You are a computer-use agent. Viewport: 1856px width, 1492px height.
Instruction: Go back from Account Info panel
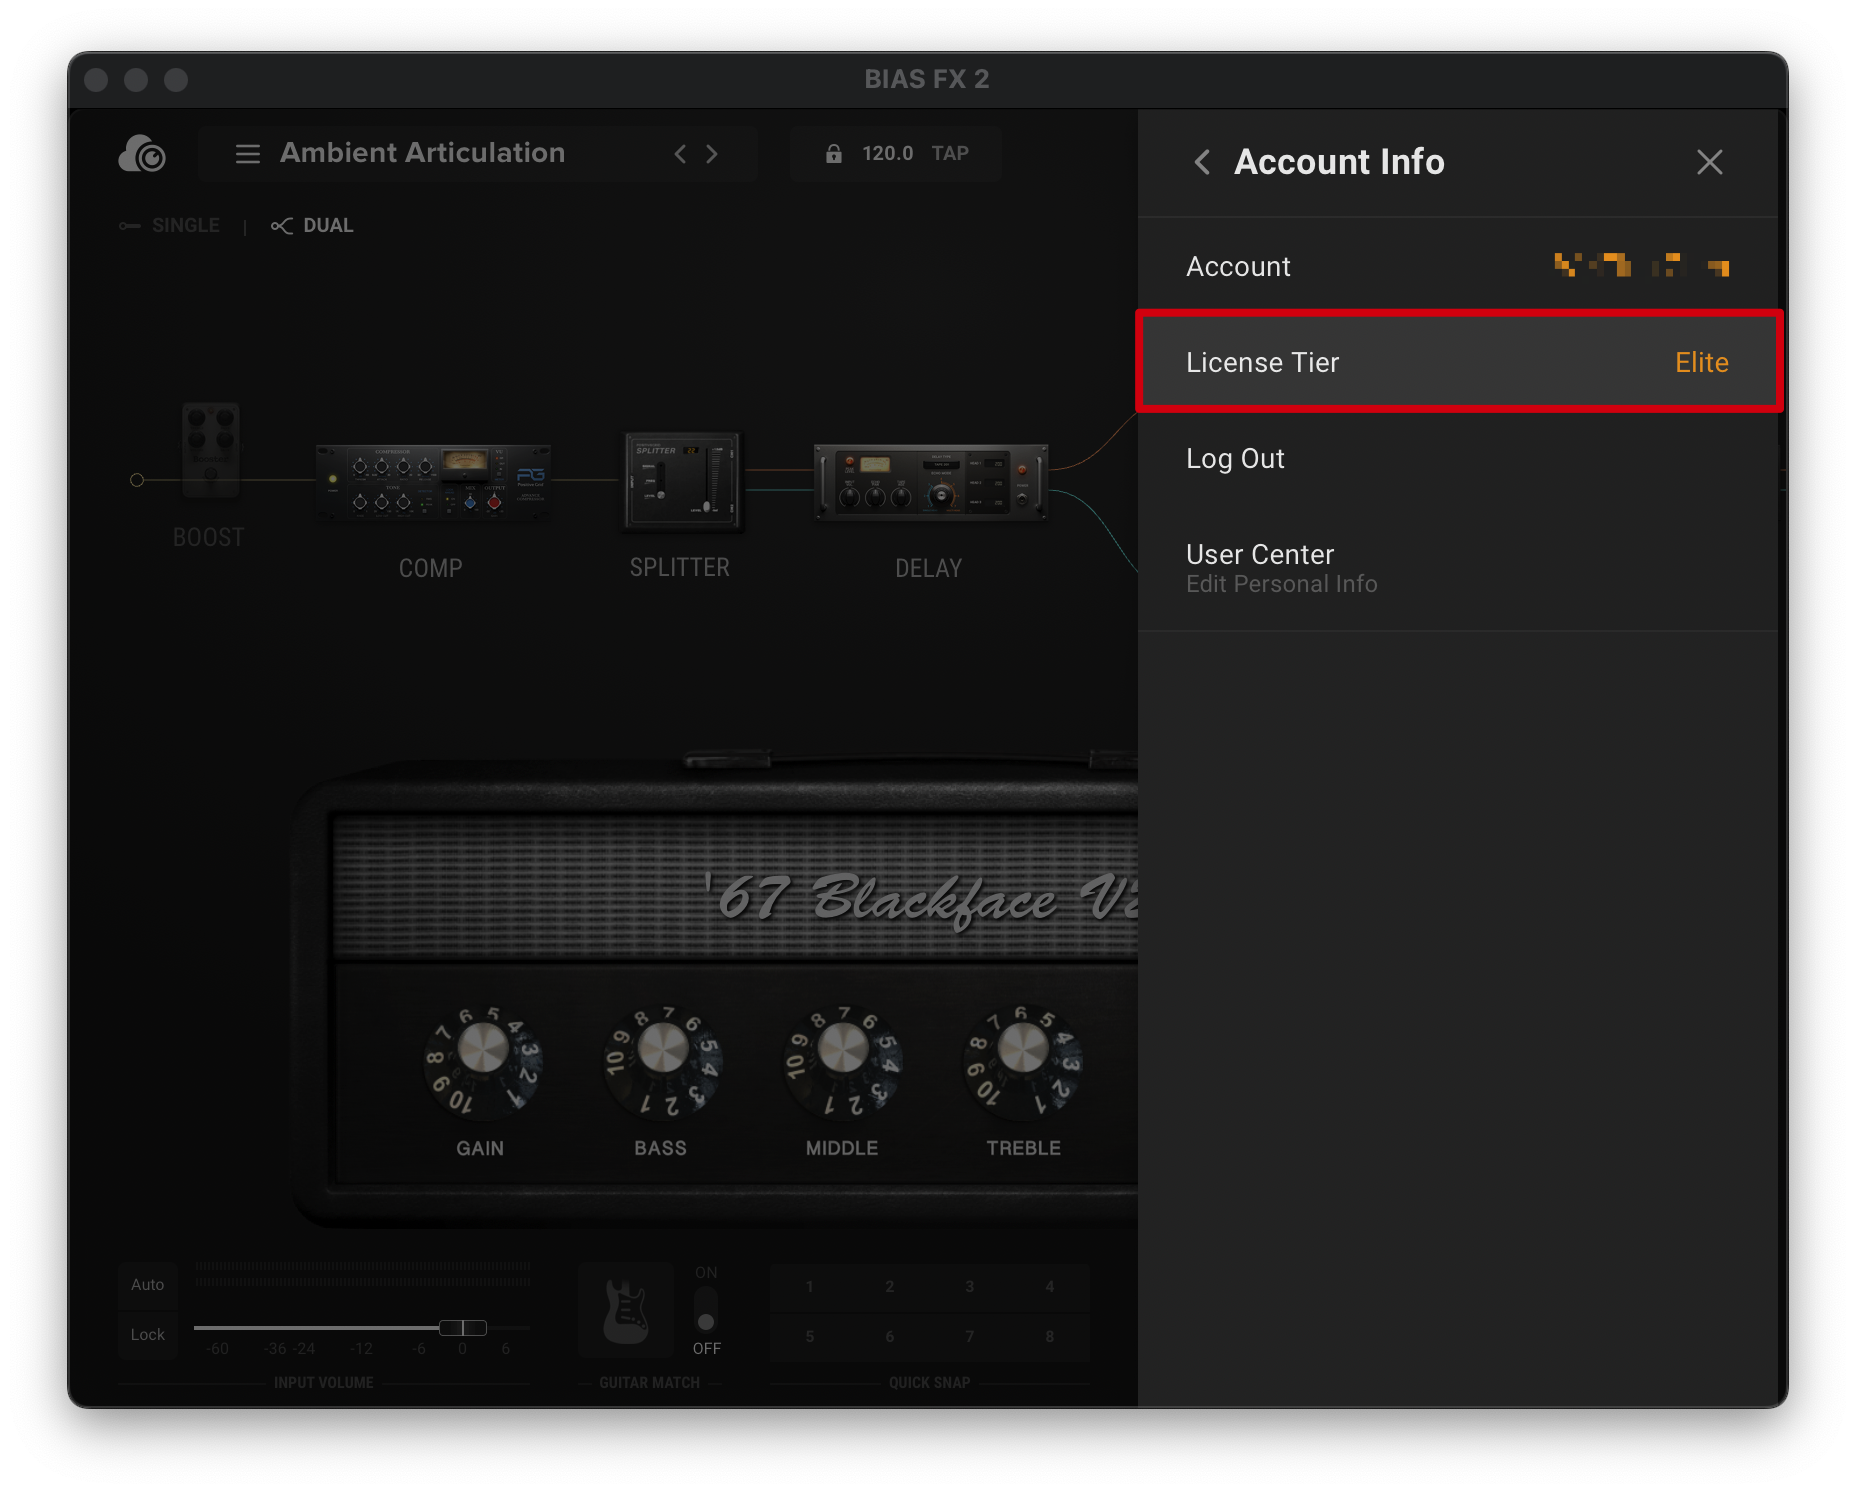pyautogui.click(x=1202, y=162)
